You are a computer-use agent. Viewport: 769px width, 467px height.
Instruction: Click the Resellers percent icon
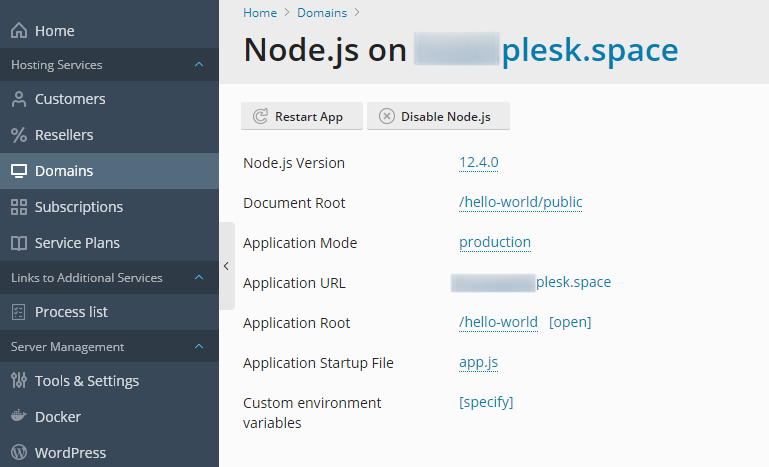click(19, 135)
